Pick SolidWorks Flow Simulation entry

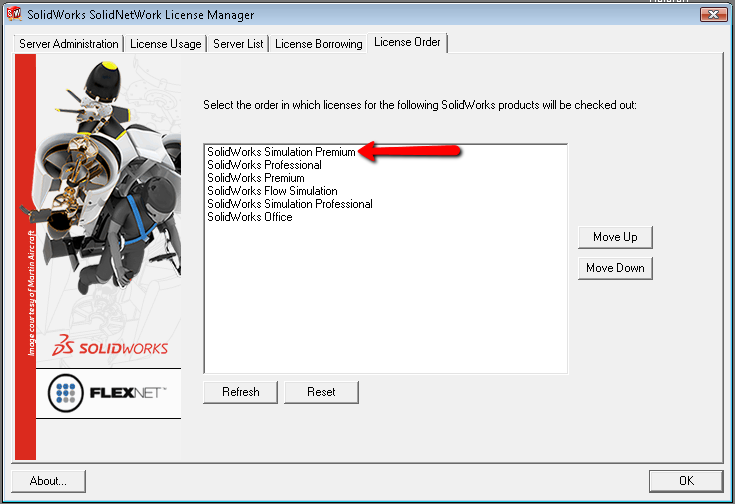tap(272, 191)
